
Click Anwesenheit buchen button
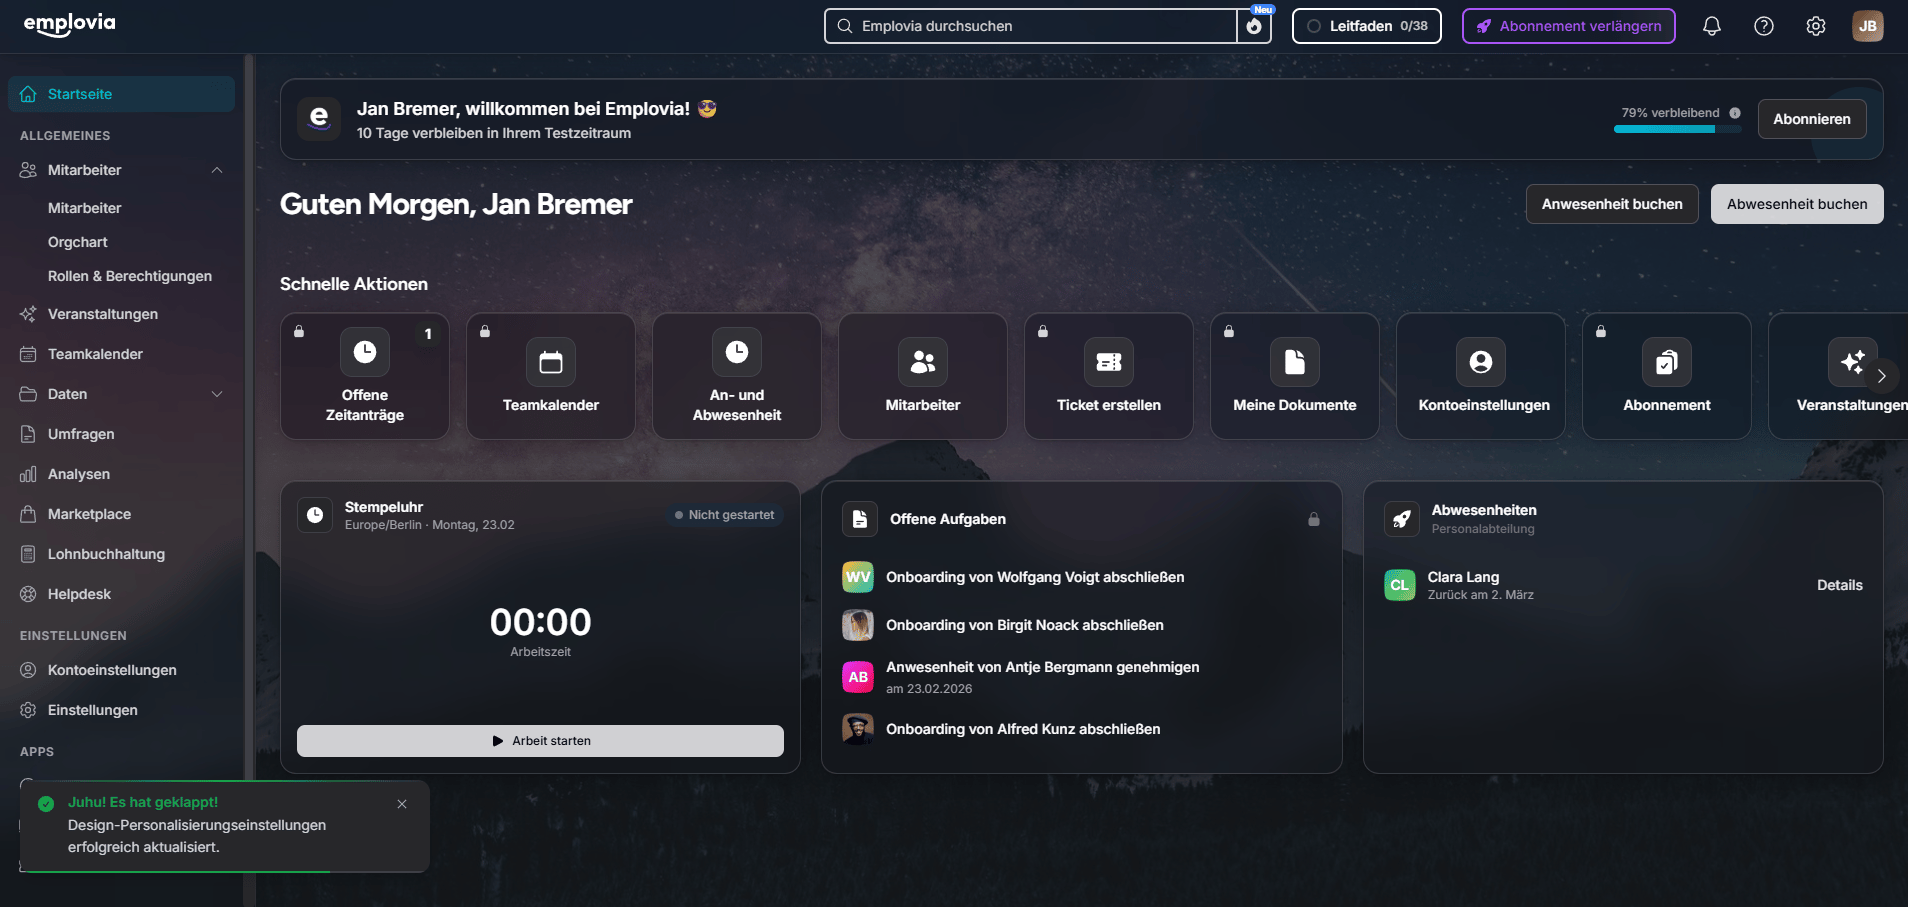(x=1611, y=204)
